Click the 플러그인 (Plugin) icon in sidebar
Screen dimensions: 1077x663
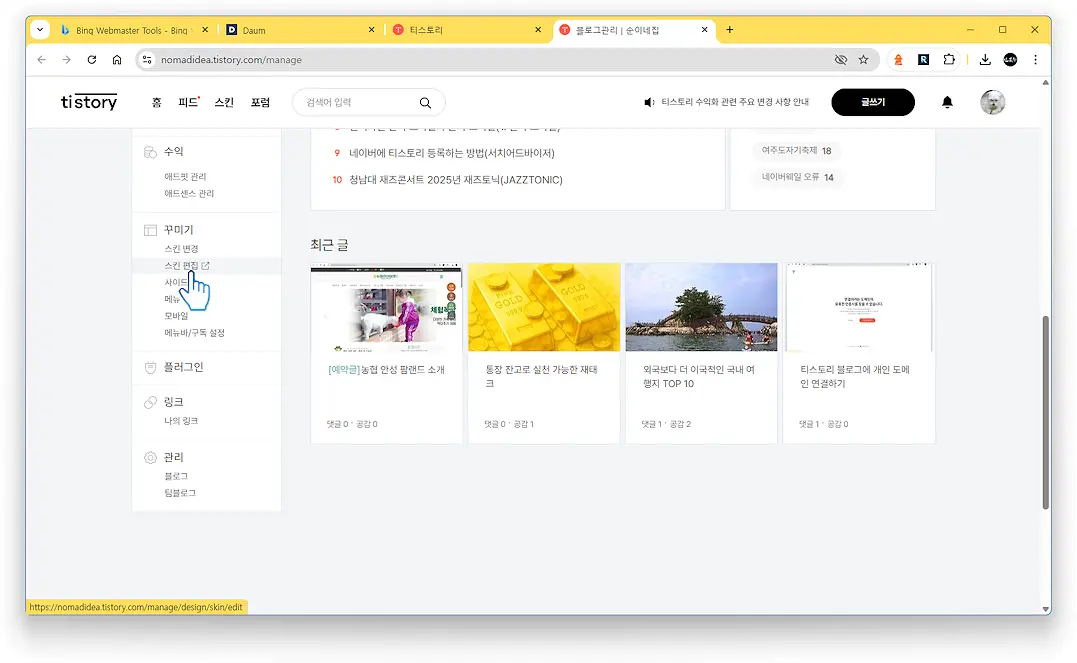148,366
